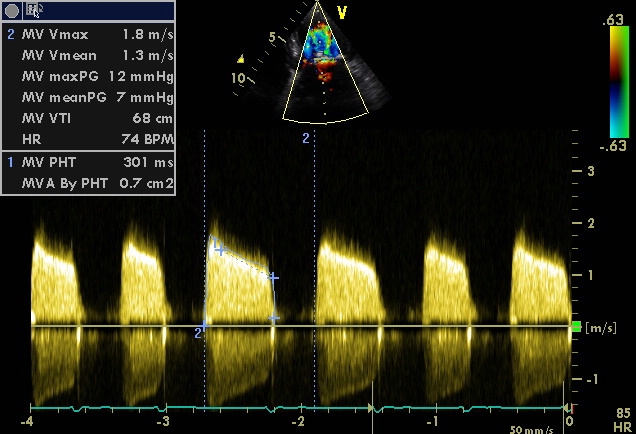Select the caliper cross at end of PHT slope
The image size is (636, 434).
[273, 277]
